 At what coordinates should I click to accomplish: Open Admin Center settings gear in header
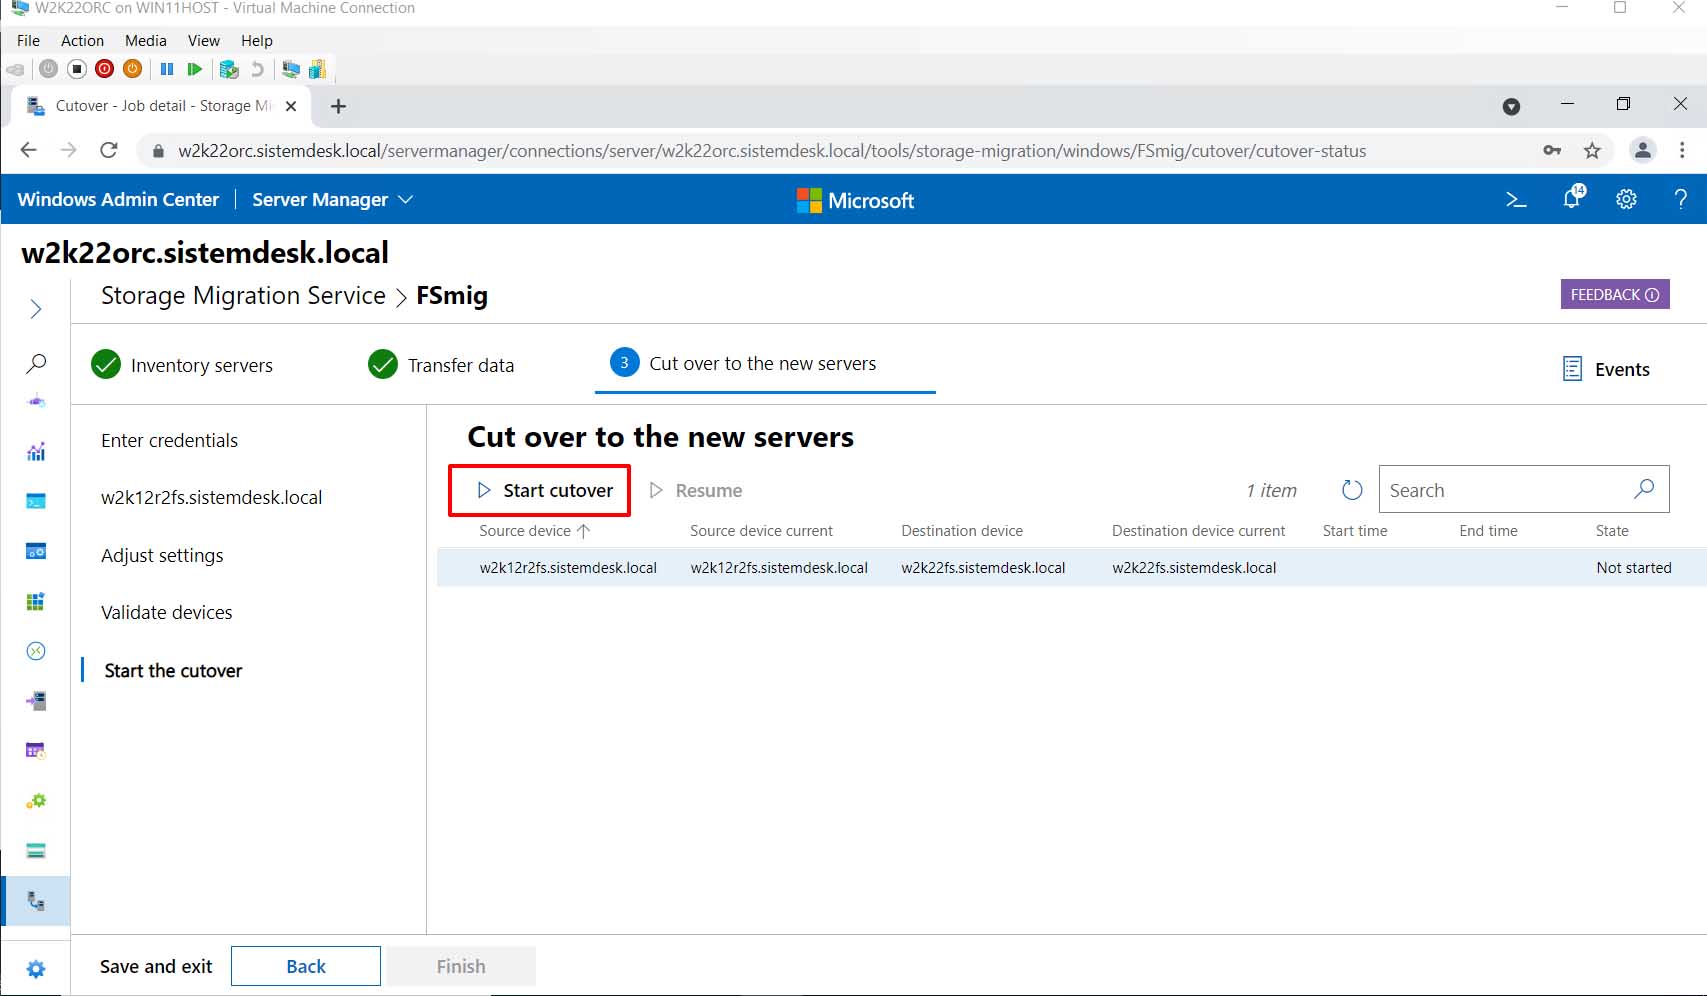[1627, 199]
